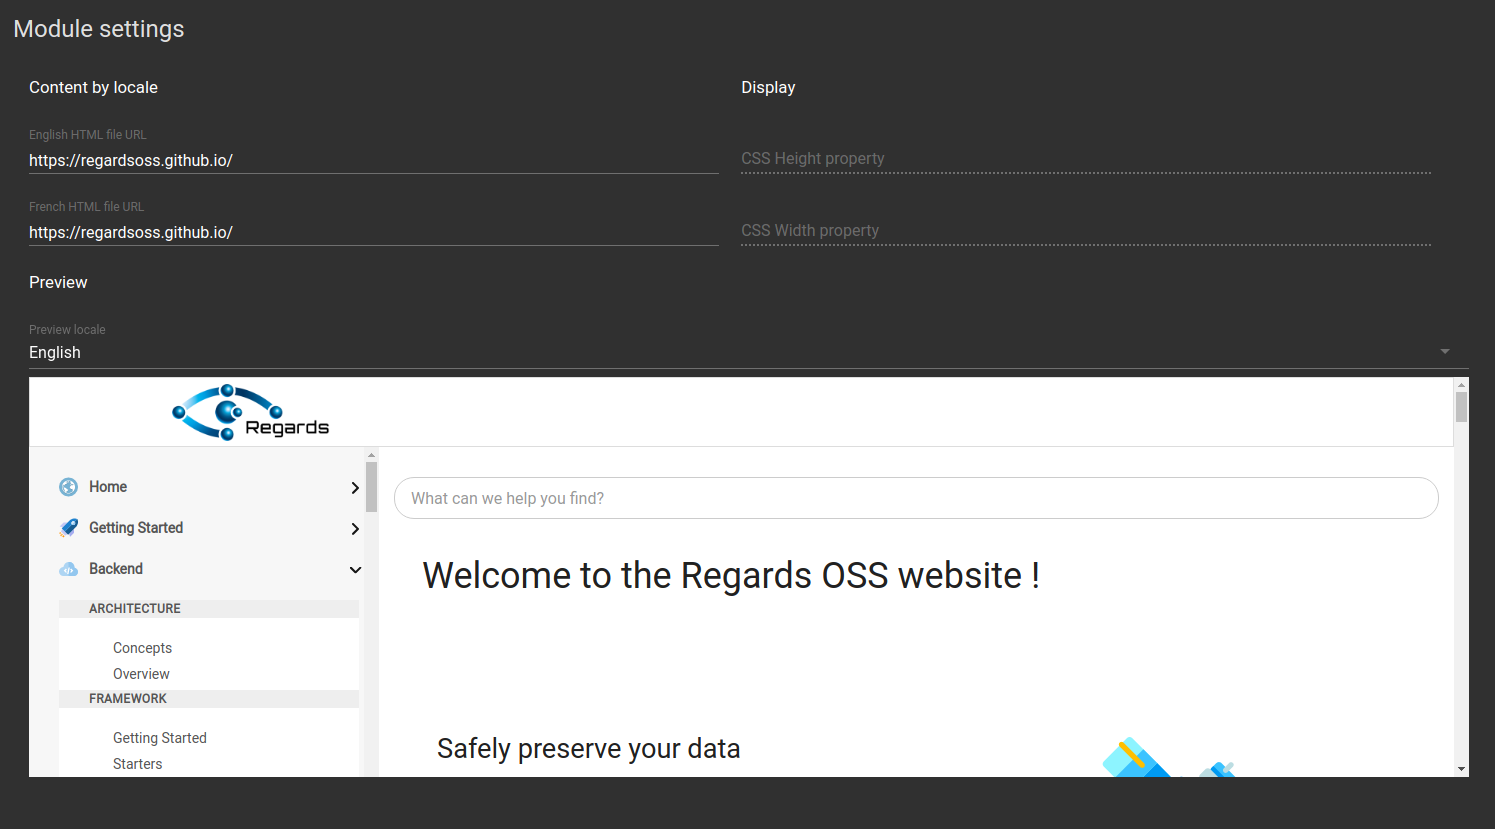Click preview scrollbar down arrow

tap(1462, 769)
